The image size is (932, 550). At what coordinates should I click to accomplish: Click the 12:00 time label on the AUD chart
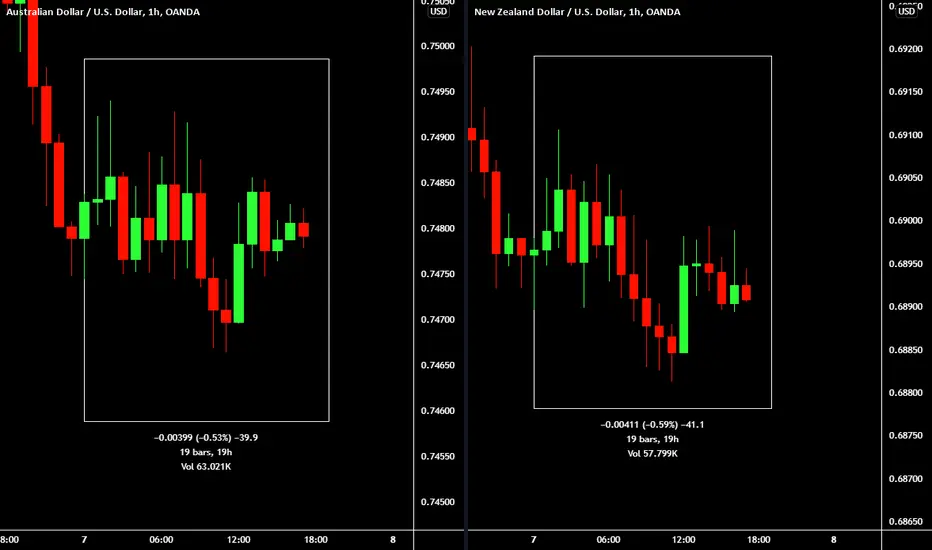click(238, 540)
